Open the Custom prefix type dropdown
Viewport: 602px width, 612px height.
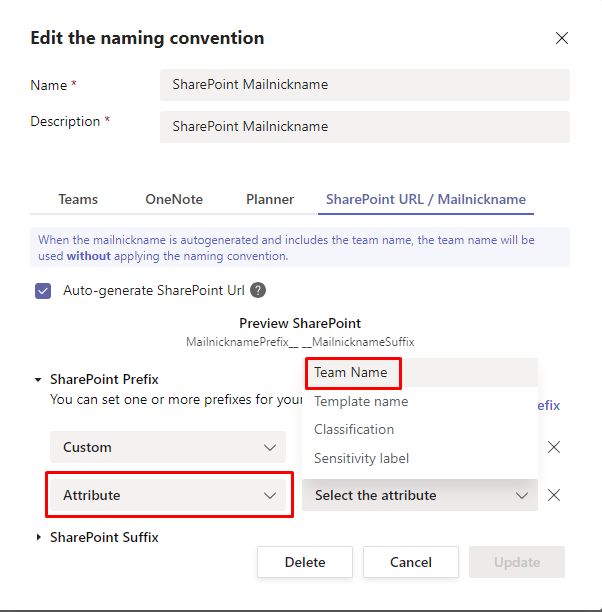[168, 447]
